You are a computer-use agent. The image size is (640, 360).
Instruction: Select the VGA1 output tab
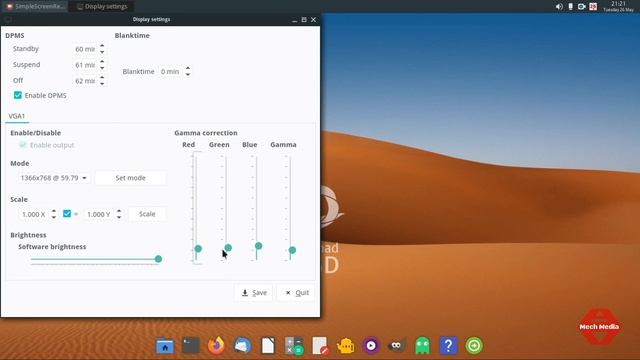(17, 116)
